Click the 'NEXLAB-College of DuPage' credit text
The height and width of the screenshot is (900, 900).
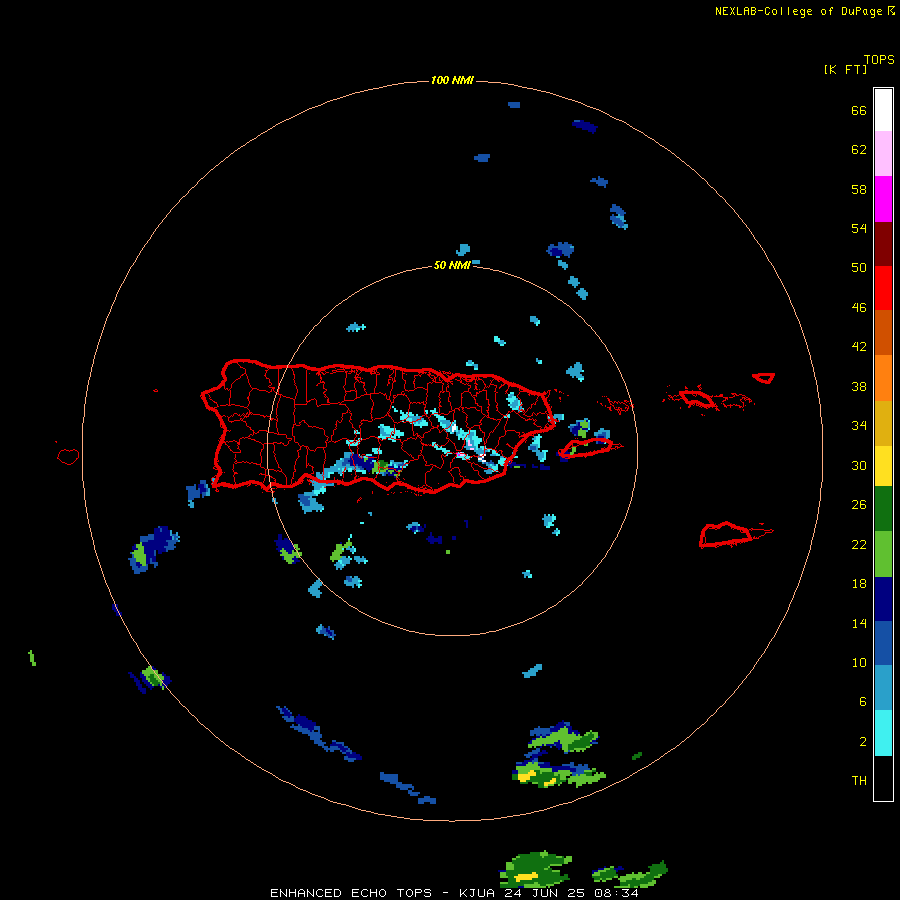tap(800, 11)
